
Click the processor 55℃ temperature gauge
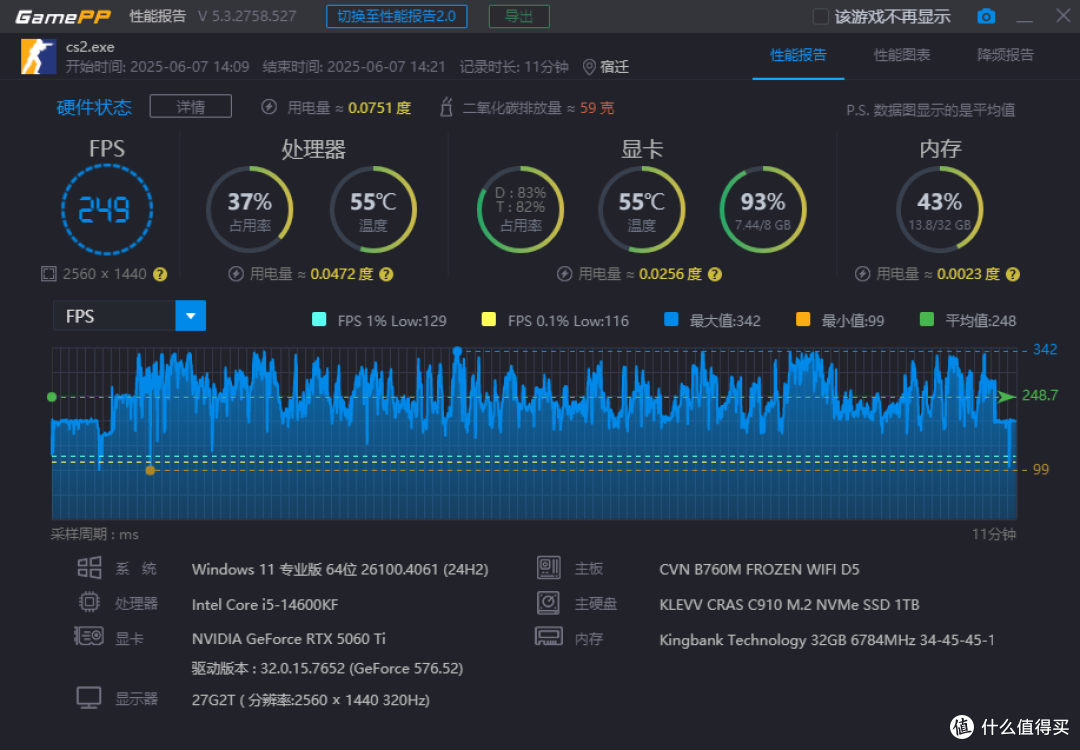(373, 209)
